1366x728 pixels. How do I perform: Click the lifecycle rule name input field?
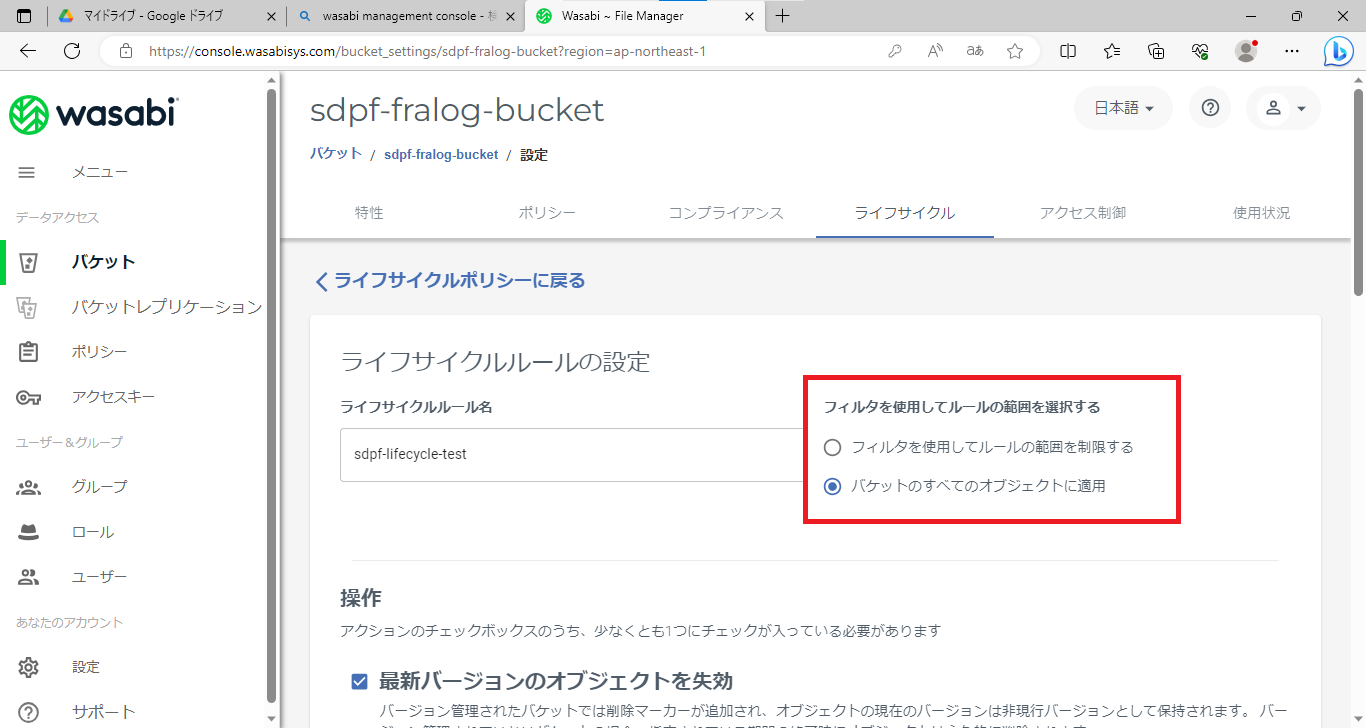click(570, 454)
